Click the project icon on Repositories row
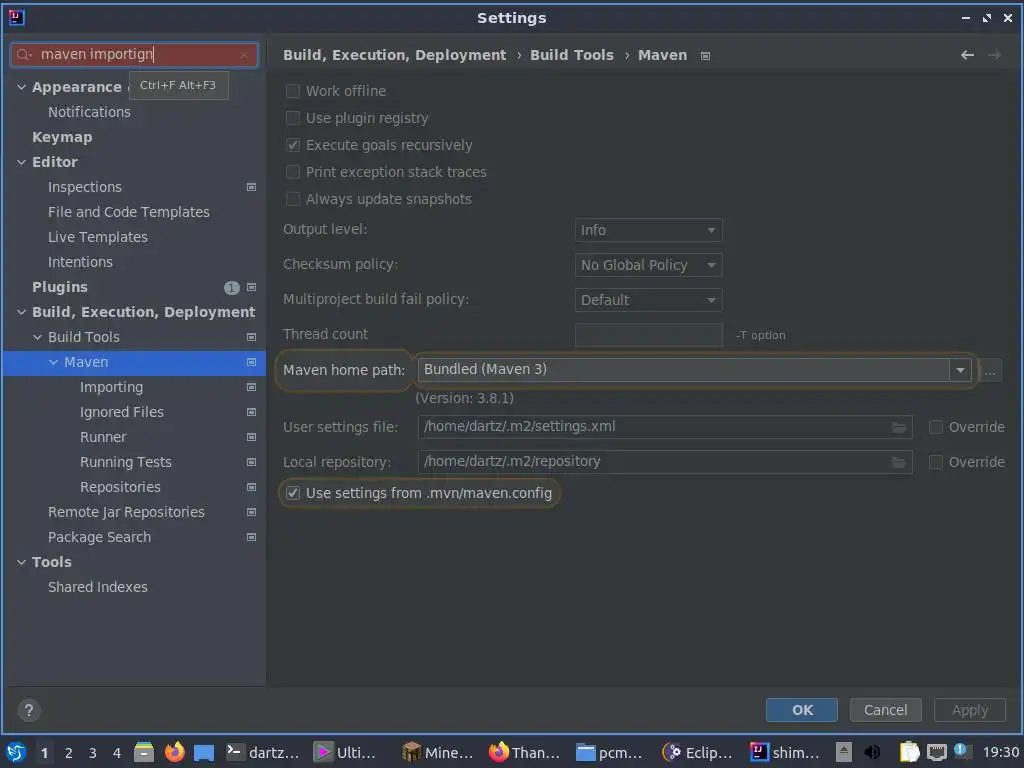 251,487
